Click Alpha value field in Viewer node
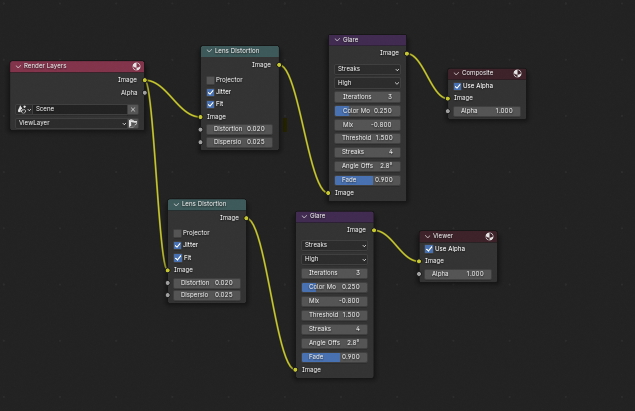This screenshot has height=411, width=635. pos(458,274)
